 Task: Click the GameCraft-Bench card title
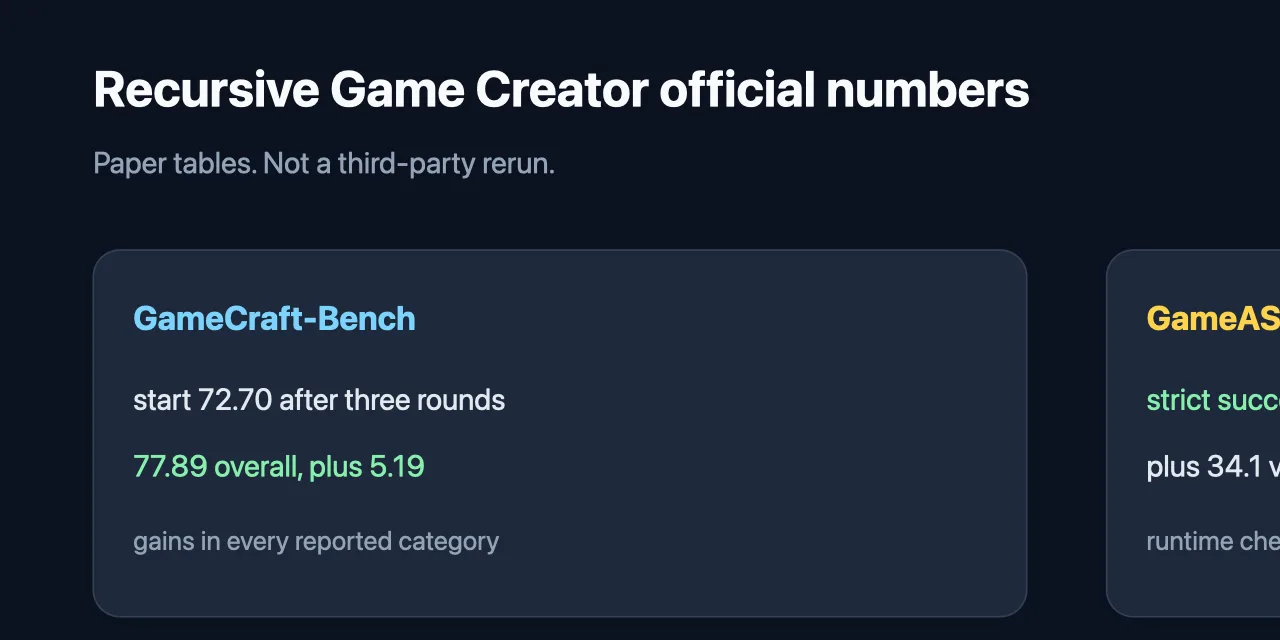pos(274,319)
